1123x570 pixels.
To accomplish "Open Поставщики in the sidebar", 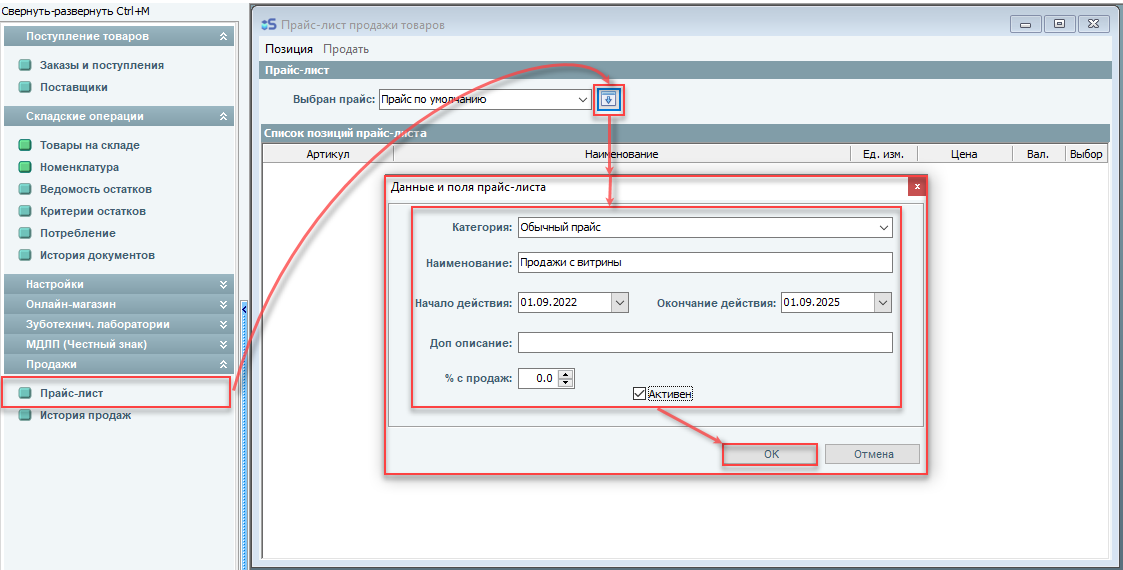I will (x=73, y=87).
